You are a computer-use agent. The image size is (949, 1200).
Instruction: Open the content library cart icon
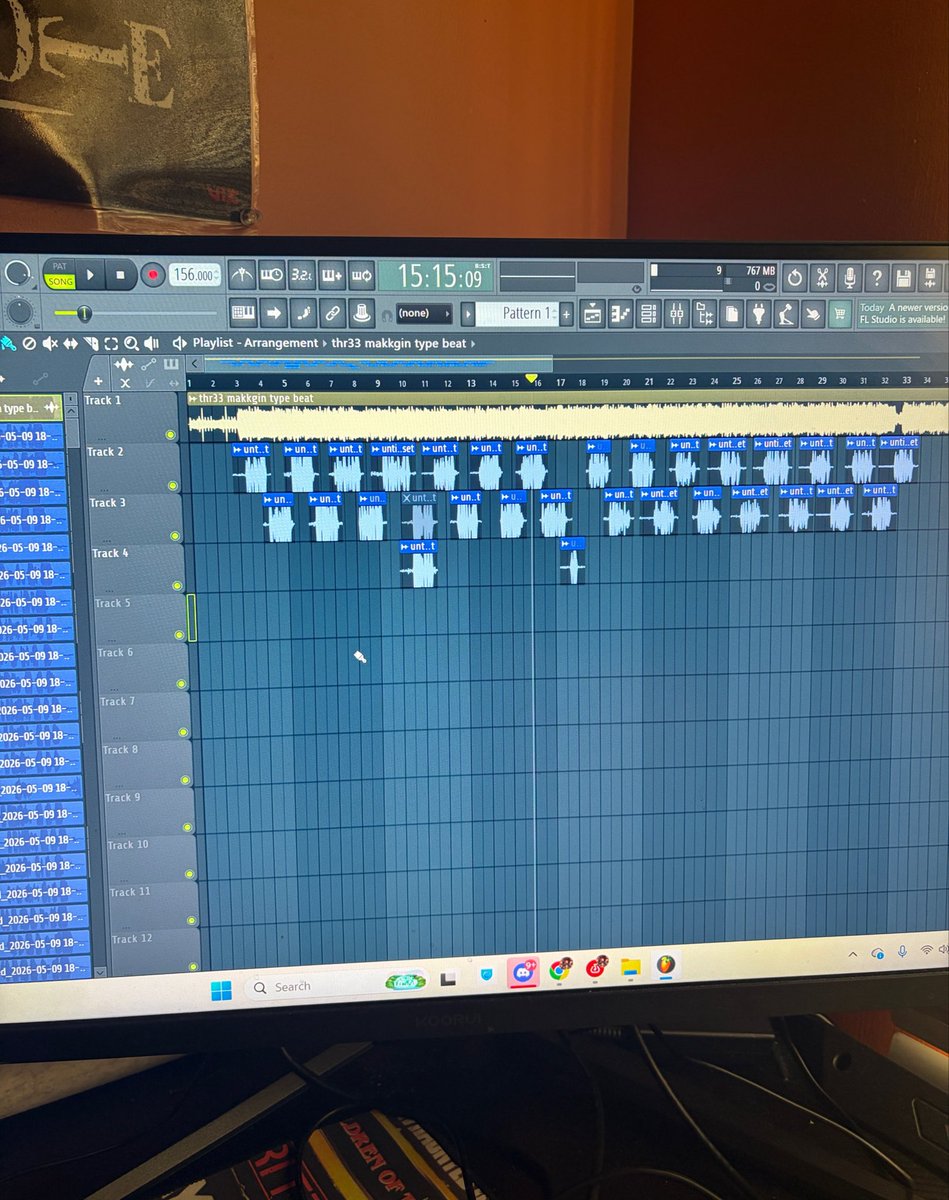point(841,313)
